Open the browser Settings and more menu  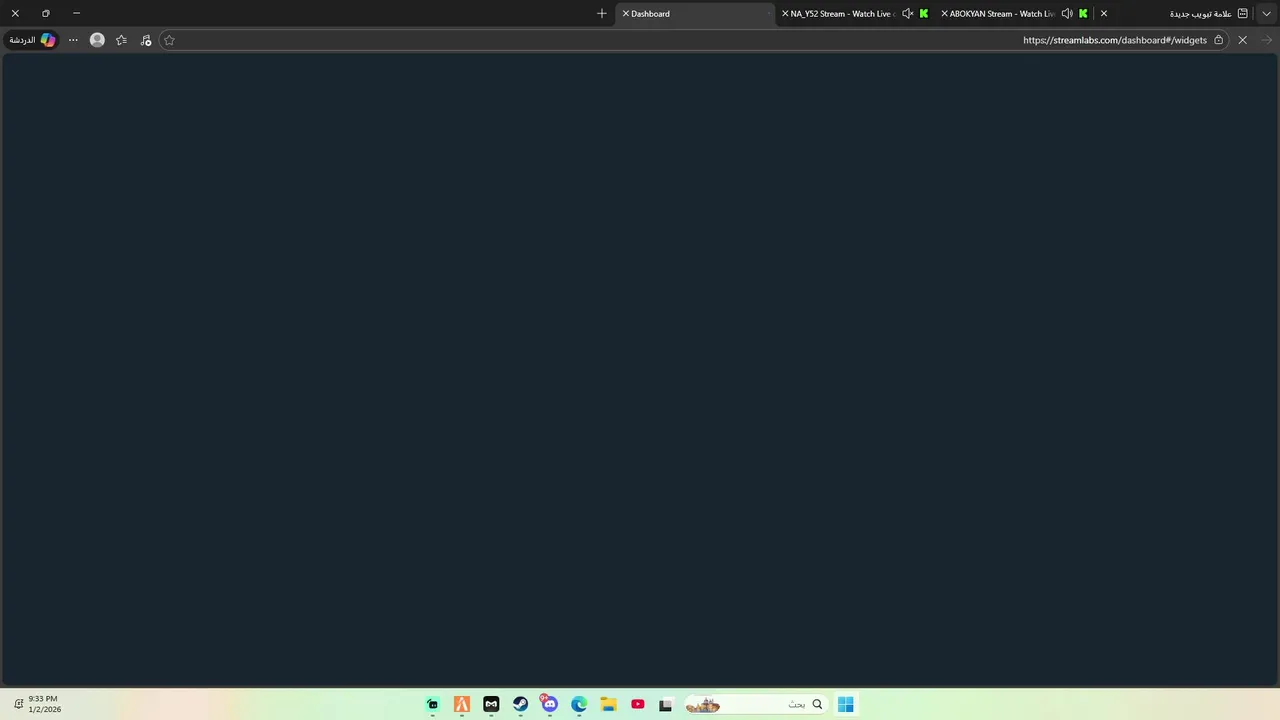click(73, 40)
